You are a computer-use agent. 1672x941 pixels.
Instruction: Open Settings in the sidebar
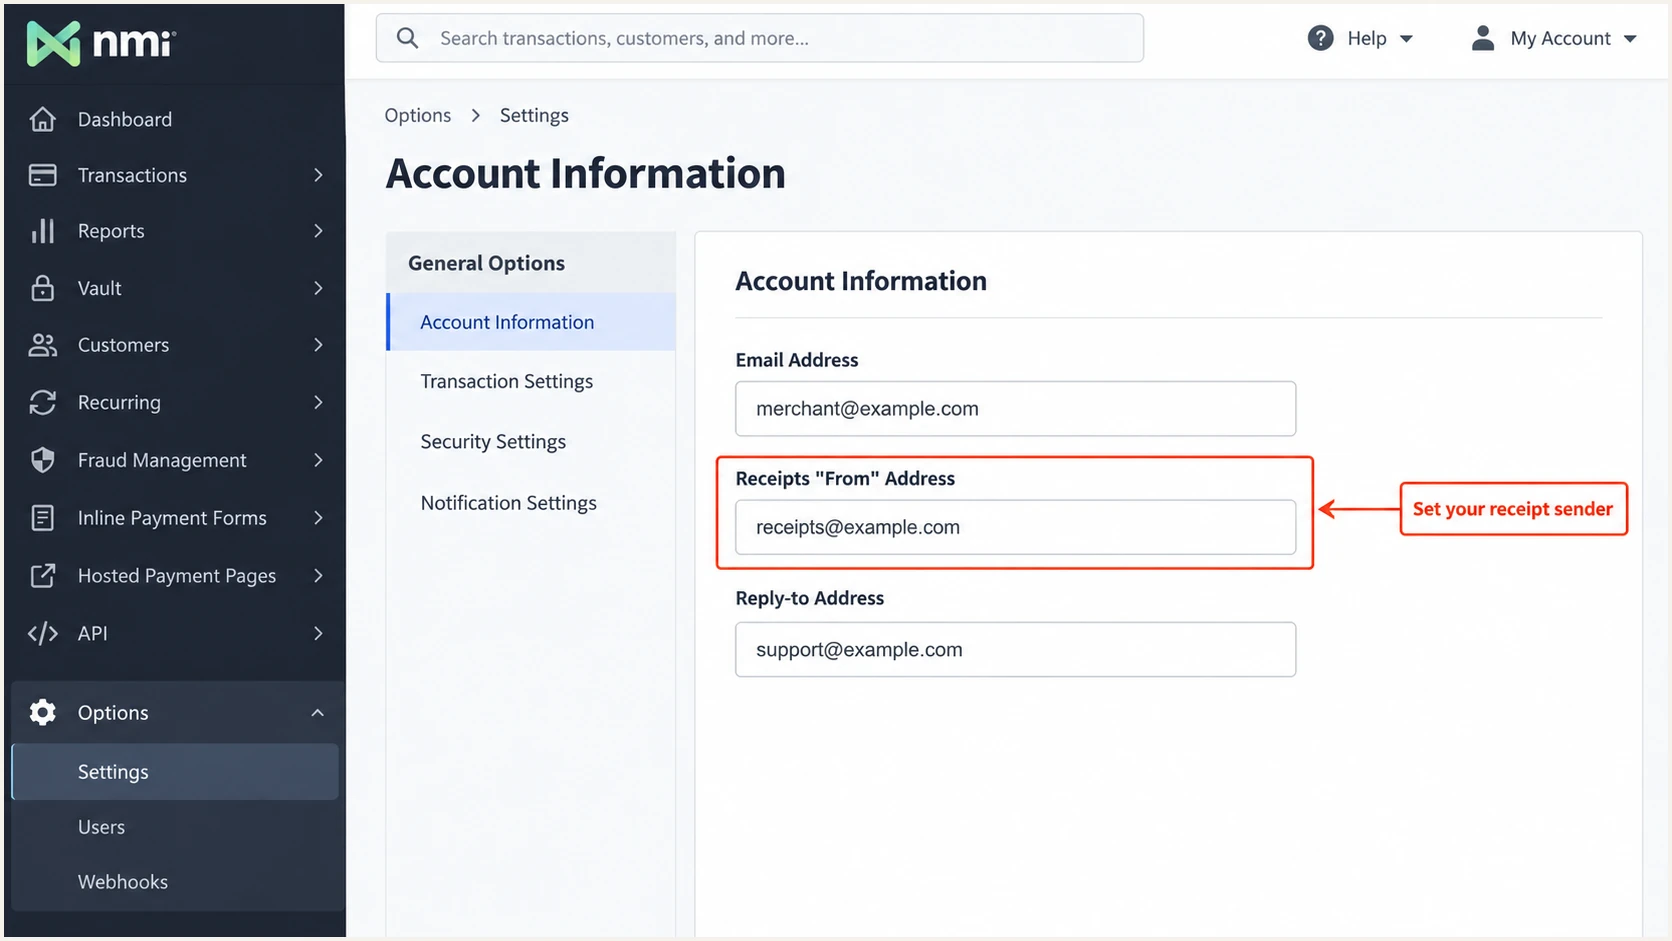click(x=175, y=772)
